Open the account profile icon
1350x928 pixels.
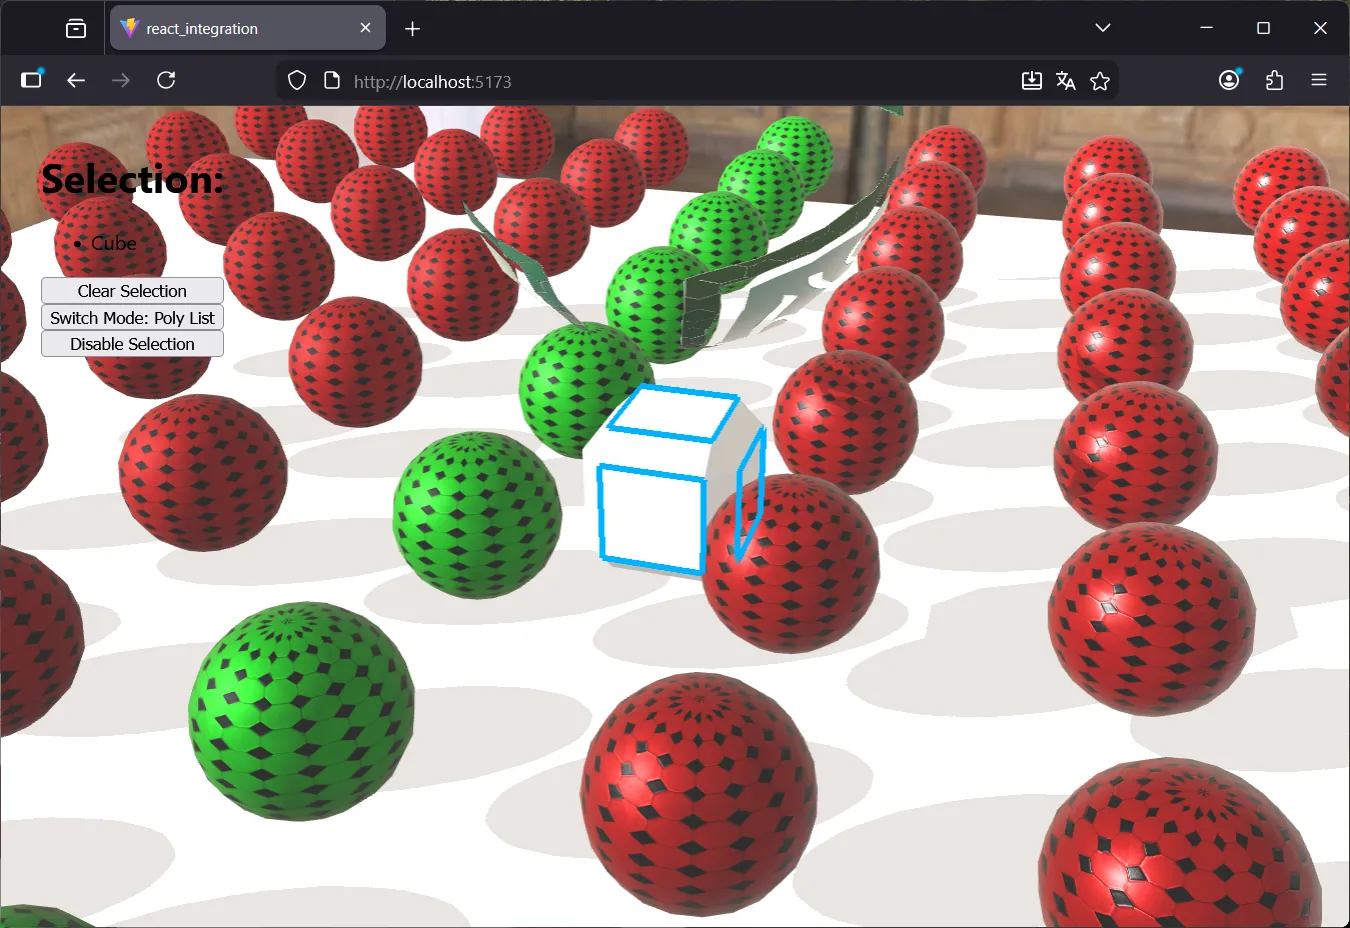coord(1229,80)
